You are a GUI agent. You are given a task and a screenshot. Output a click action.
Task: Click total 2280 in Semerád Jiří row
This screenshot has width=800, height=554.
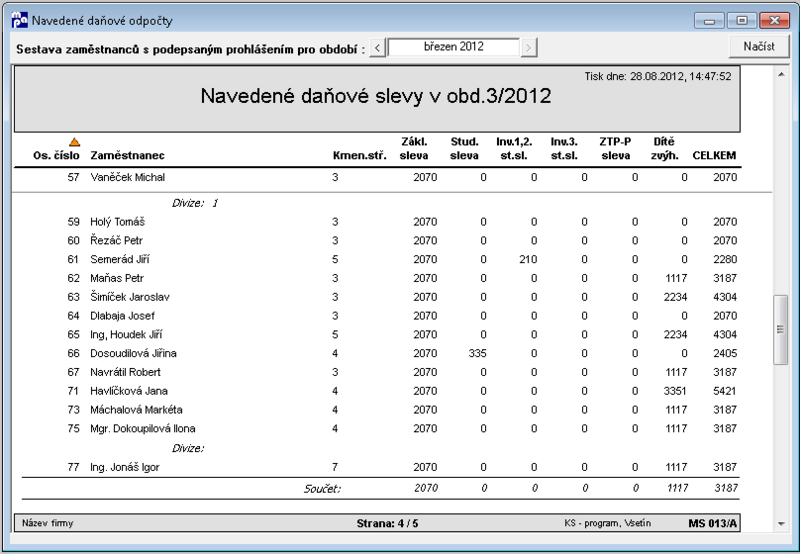pyautogui.click(x=725, y=260)
